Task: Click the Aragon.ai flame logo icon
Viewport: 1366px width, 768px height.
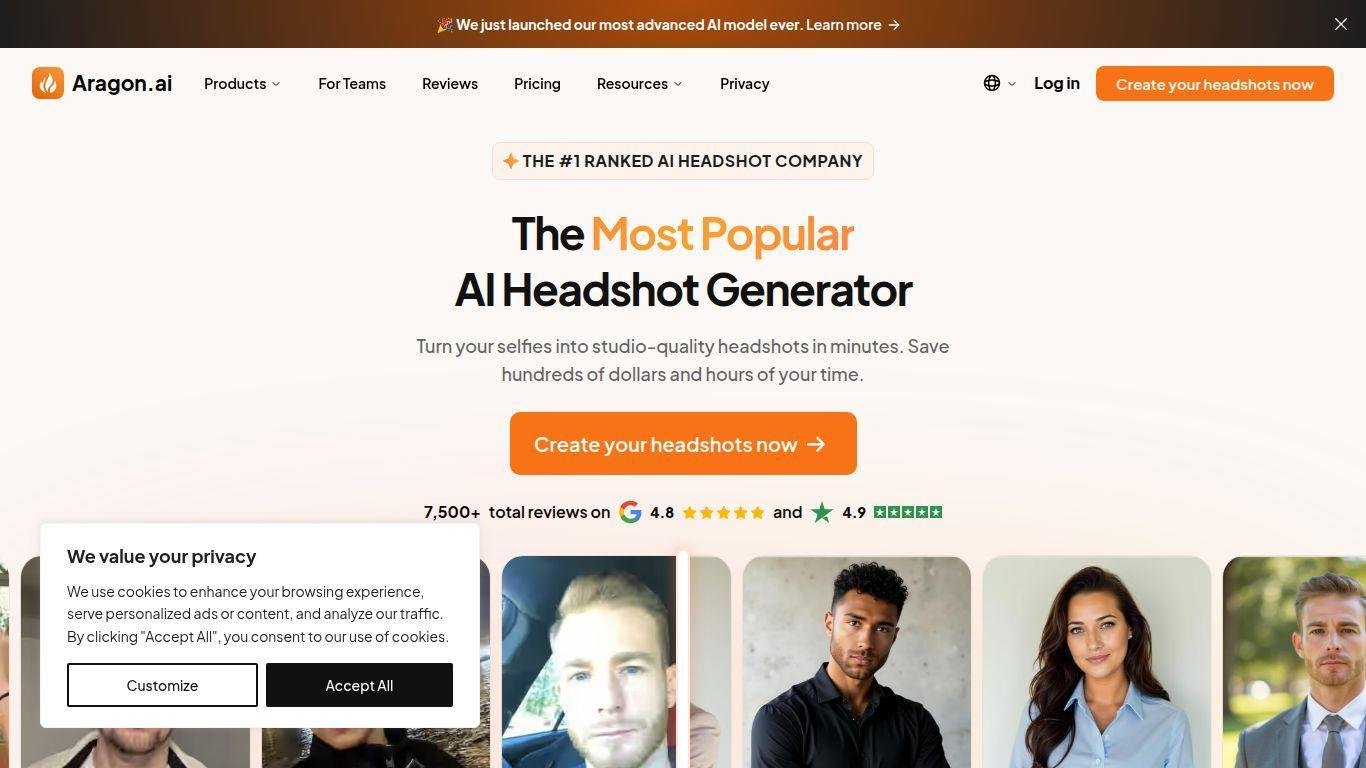Action: [48, 83]
